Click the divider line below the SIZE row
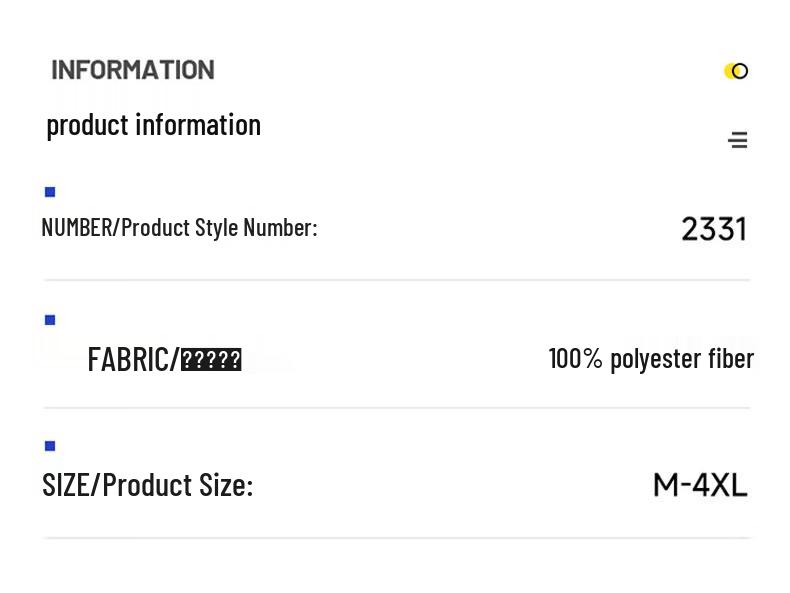This screenshot has width=790, height=593. click(x=396, y=538)
